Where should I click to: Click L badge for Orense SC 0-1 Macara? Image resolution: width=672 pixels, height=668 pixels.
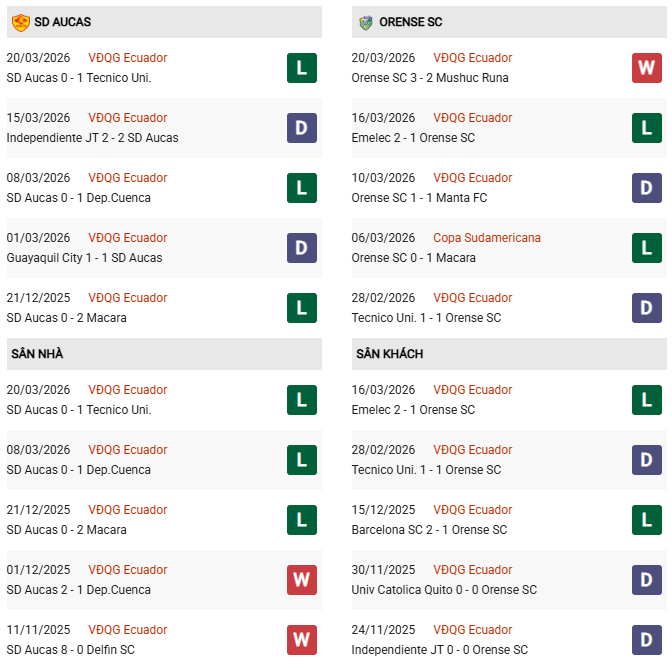646,248
